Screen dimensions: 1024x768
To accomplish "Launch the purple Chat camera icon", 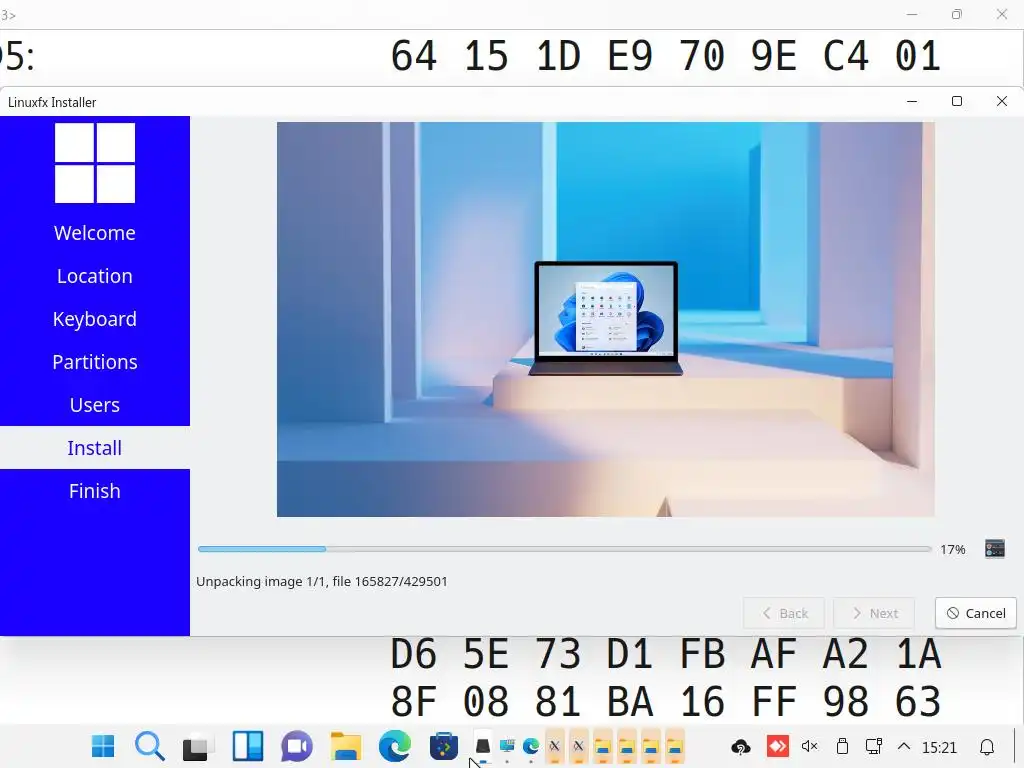I will (297, 746).
